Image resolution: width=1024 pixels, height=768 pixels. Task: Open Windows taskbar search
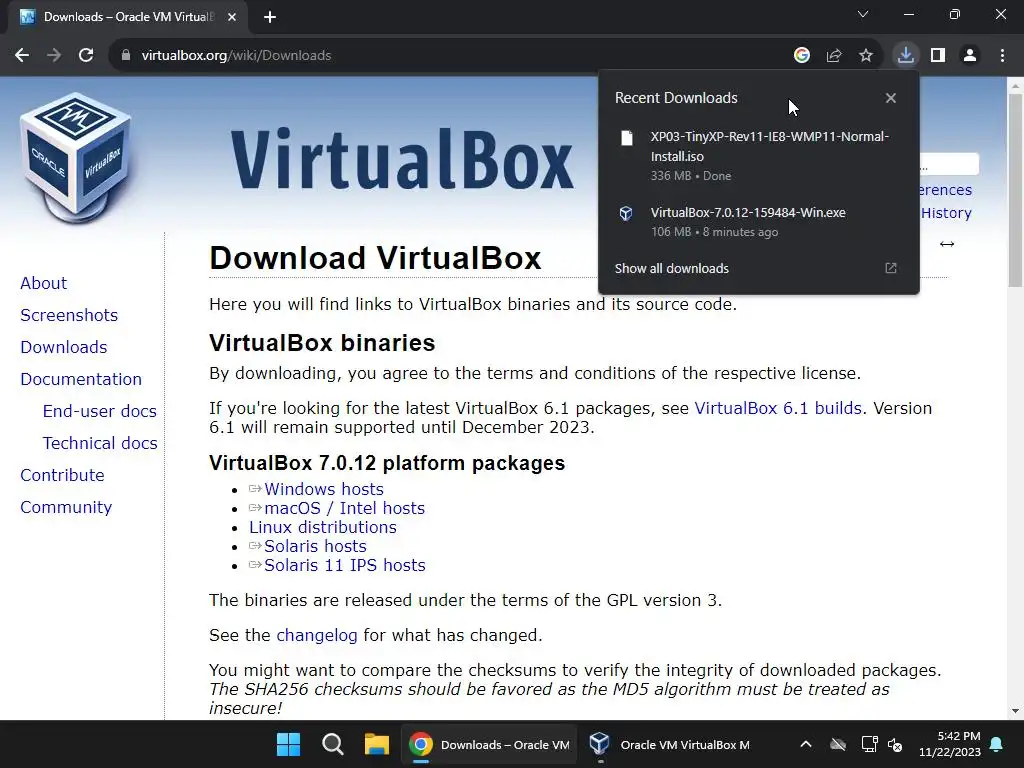coord(332,744)
